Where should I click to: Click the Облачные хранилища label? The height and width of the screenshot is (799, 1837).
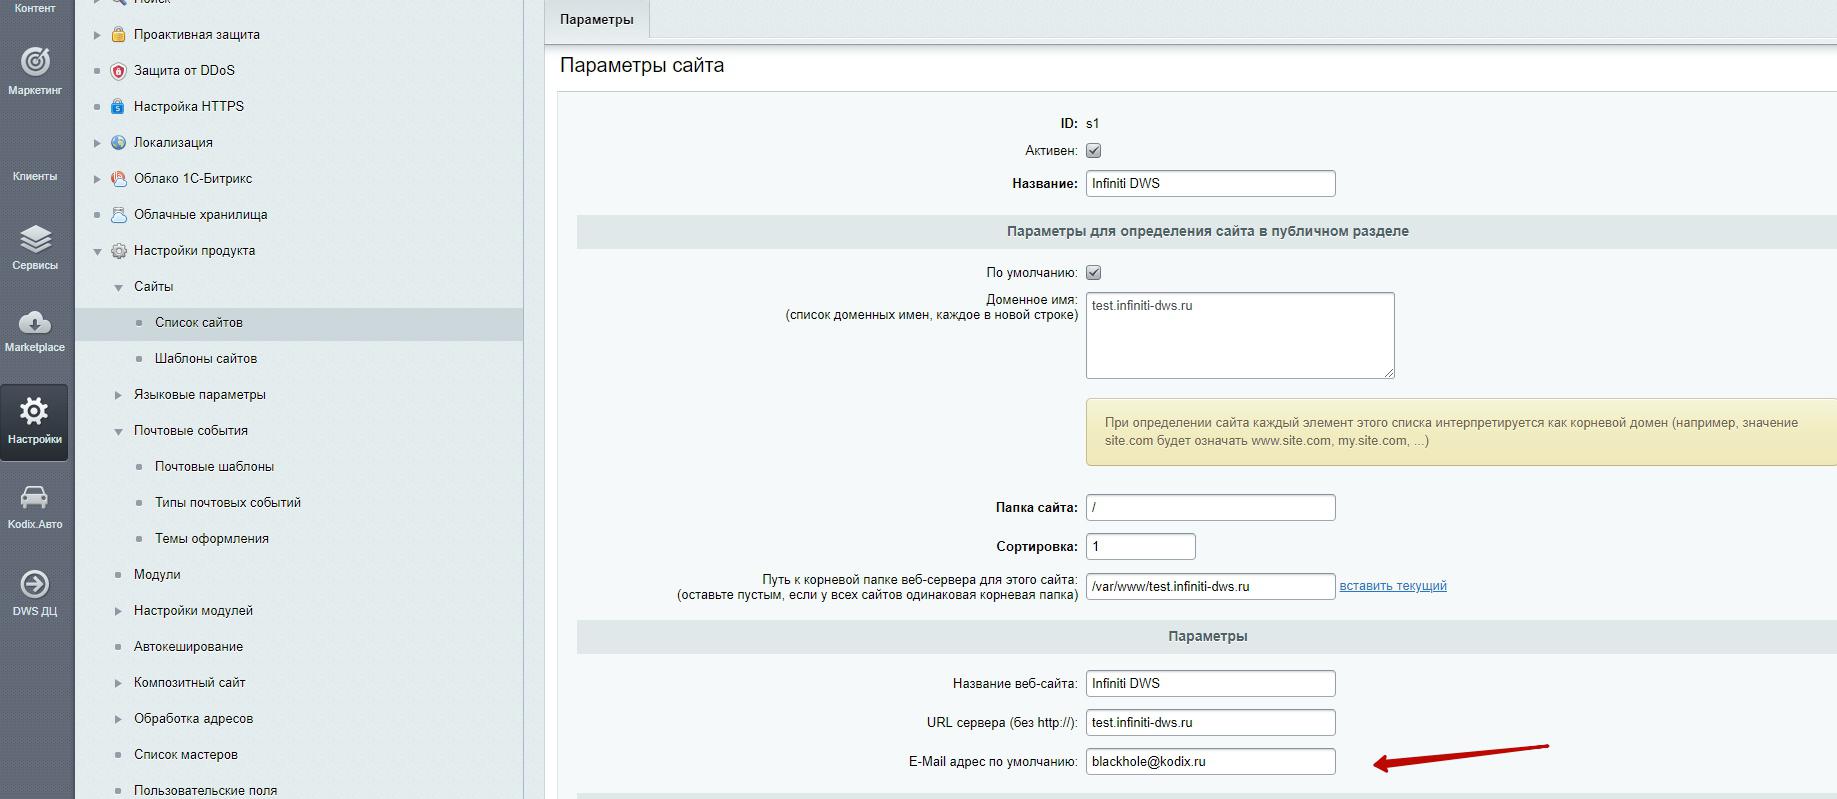click(200, 214)
